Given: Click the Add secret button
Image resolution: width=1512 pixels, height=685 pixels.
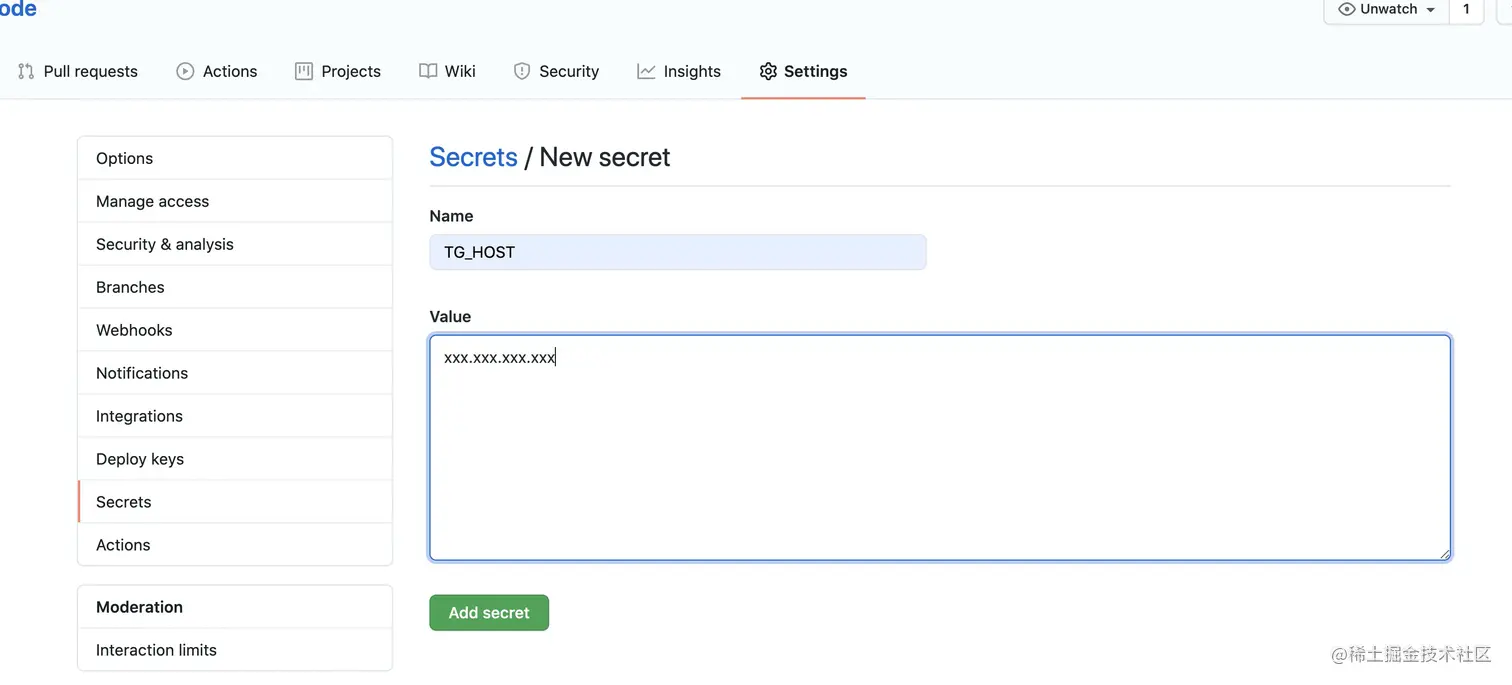Looking at the screenshot, I should coord(489,613).
